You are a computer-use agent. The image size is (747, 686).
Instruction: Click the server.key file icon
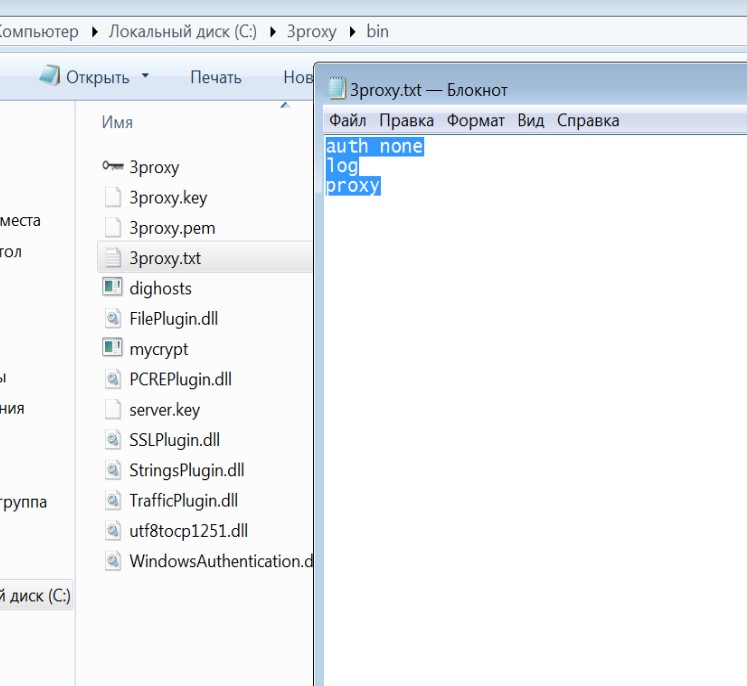[x=113, y=409]
